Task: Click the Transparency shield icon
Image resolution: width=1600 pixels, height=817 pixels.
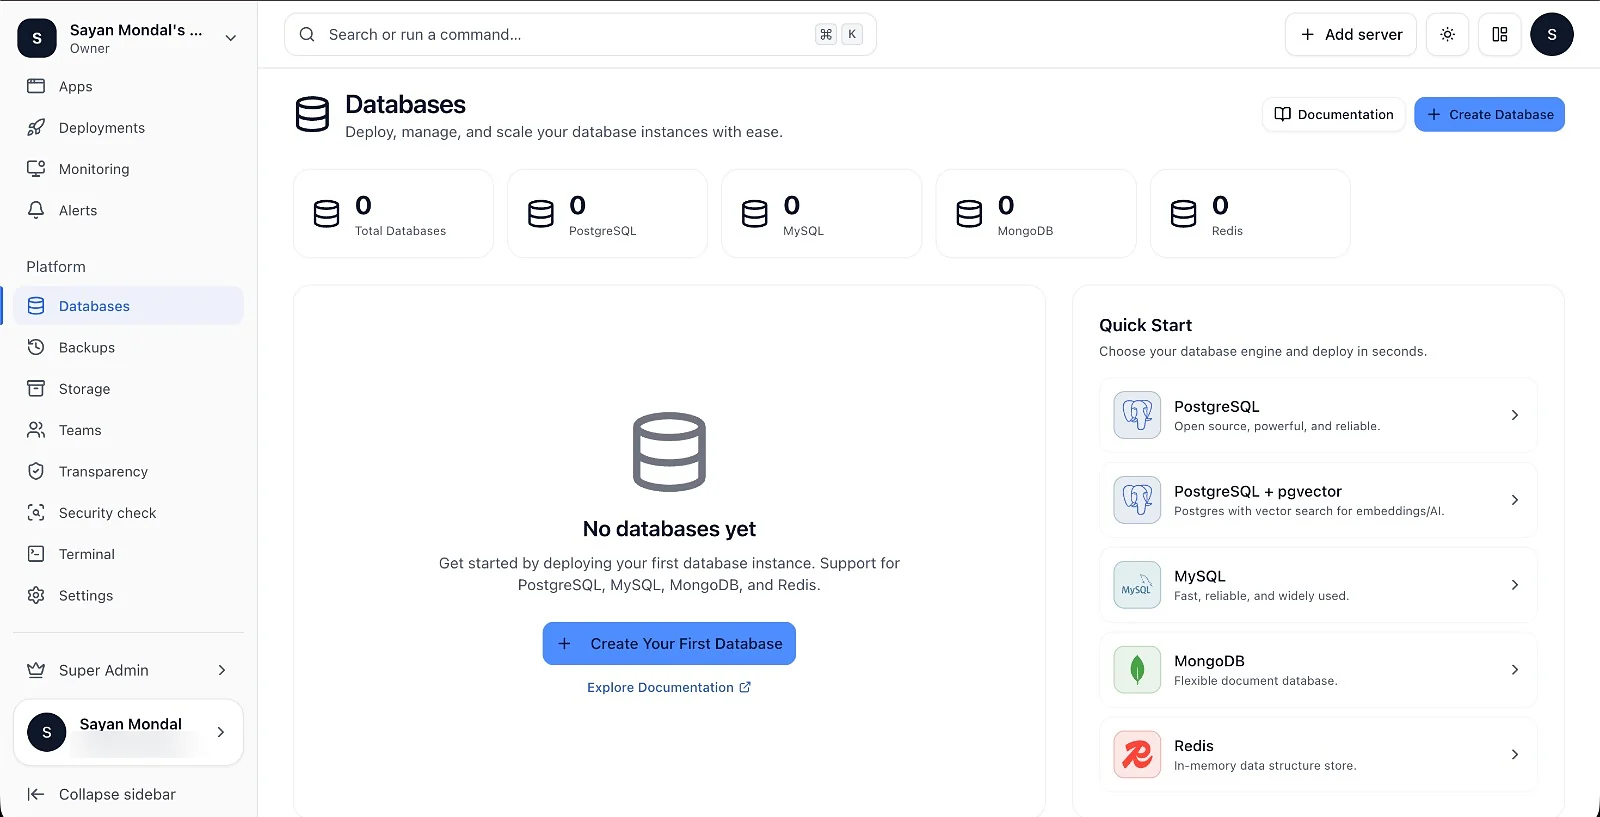Action: [x=36, y=471]
